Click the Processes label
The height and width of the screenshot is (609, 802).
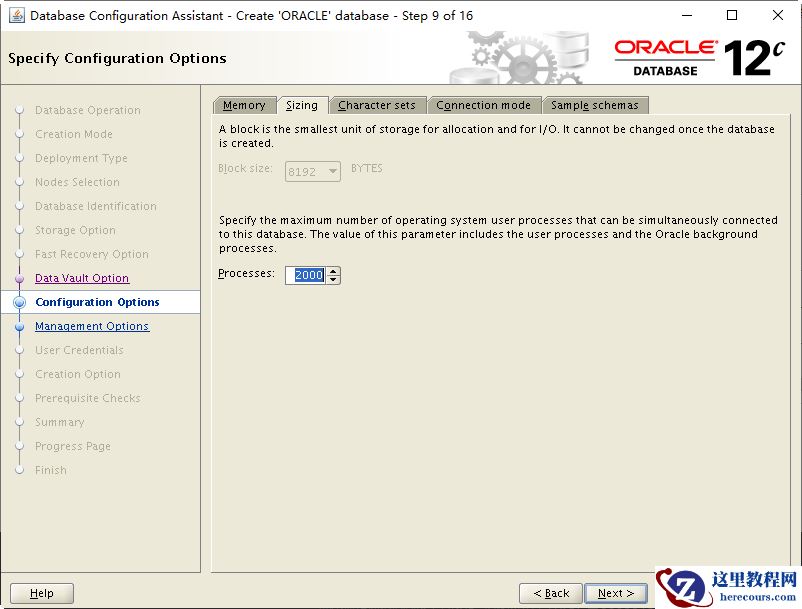click(246, 274)
